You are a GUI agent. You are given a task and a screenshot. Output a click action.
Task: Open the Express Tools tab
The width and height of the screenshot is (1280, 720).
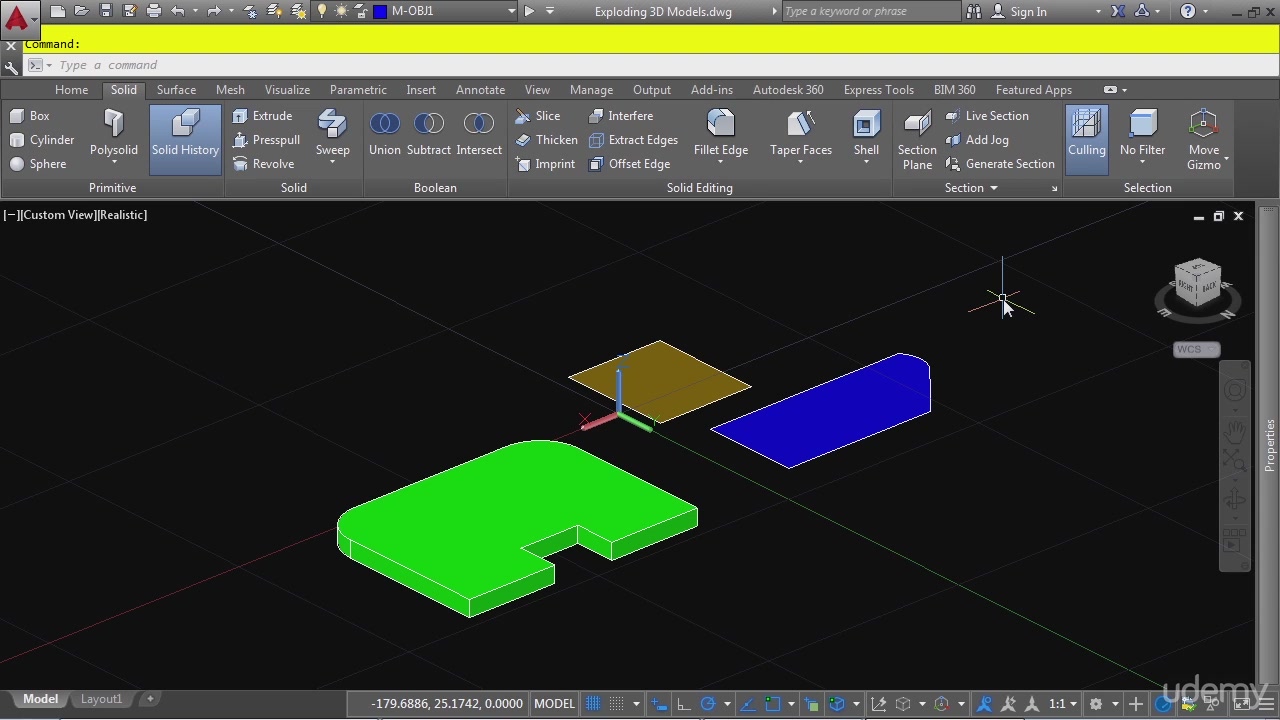tap(878, 90)
